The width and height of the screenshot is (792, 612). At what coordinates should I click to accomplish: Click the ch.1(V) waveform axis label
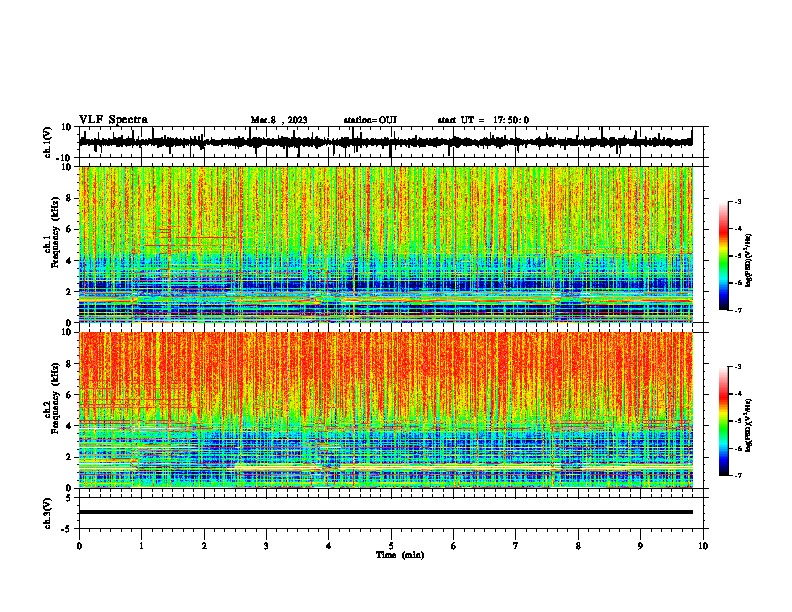[48, 142]
